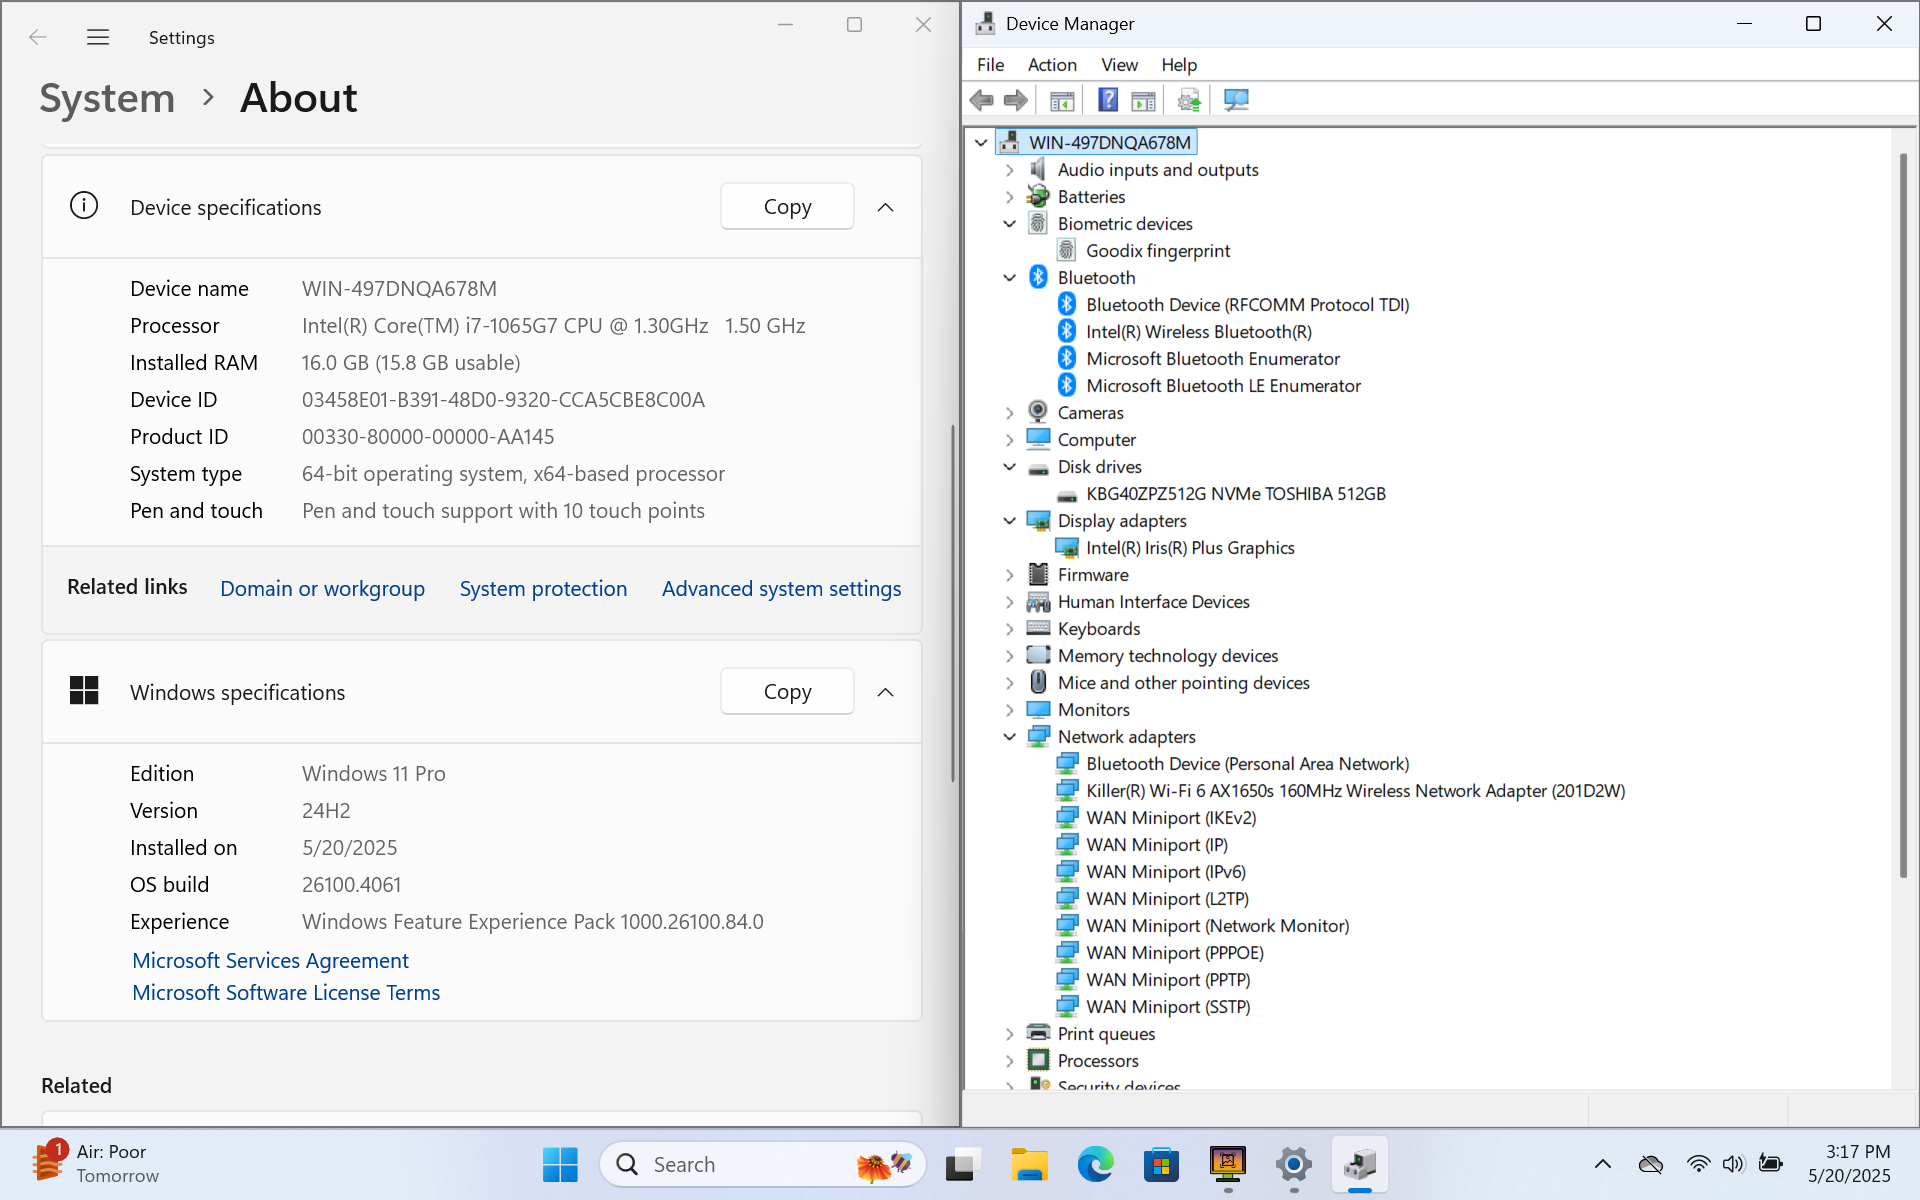Click the Settings page vertical scrollbar
Screen dimensions: 1920x1200
(952, 603)
